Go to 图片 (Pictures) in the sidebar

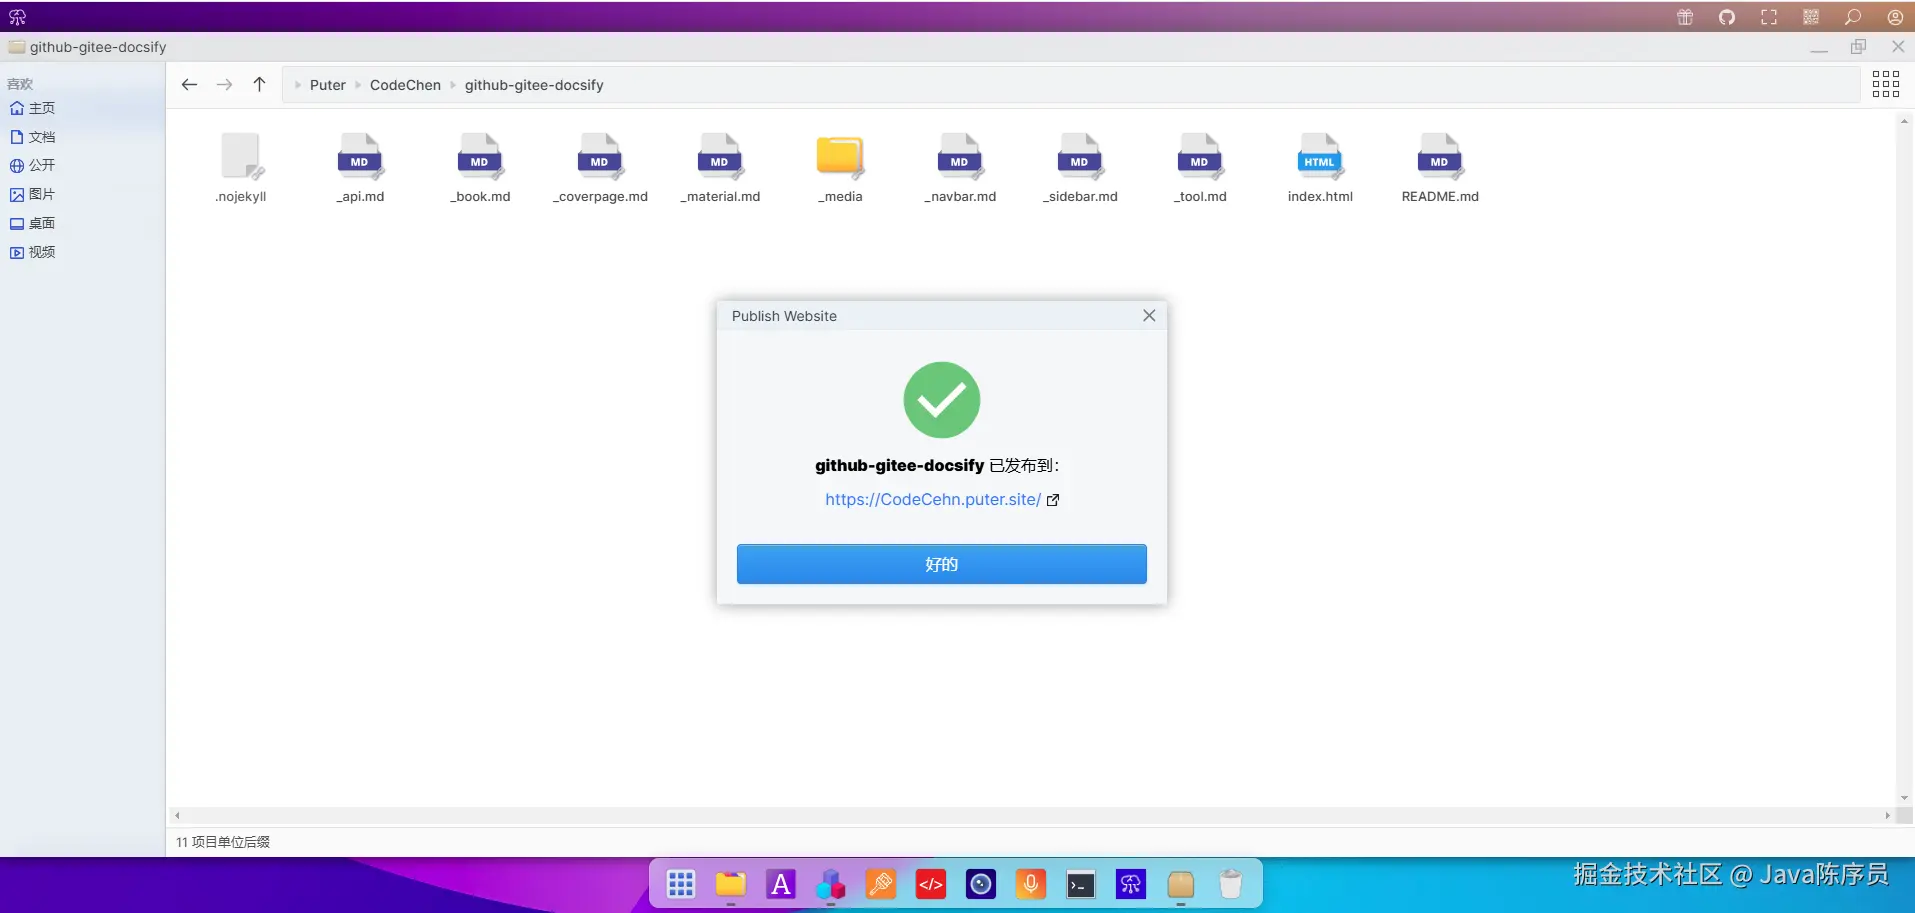coord(82,194)
